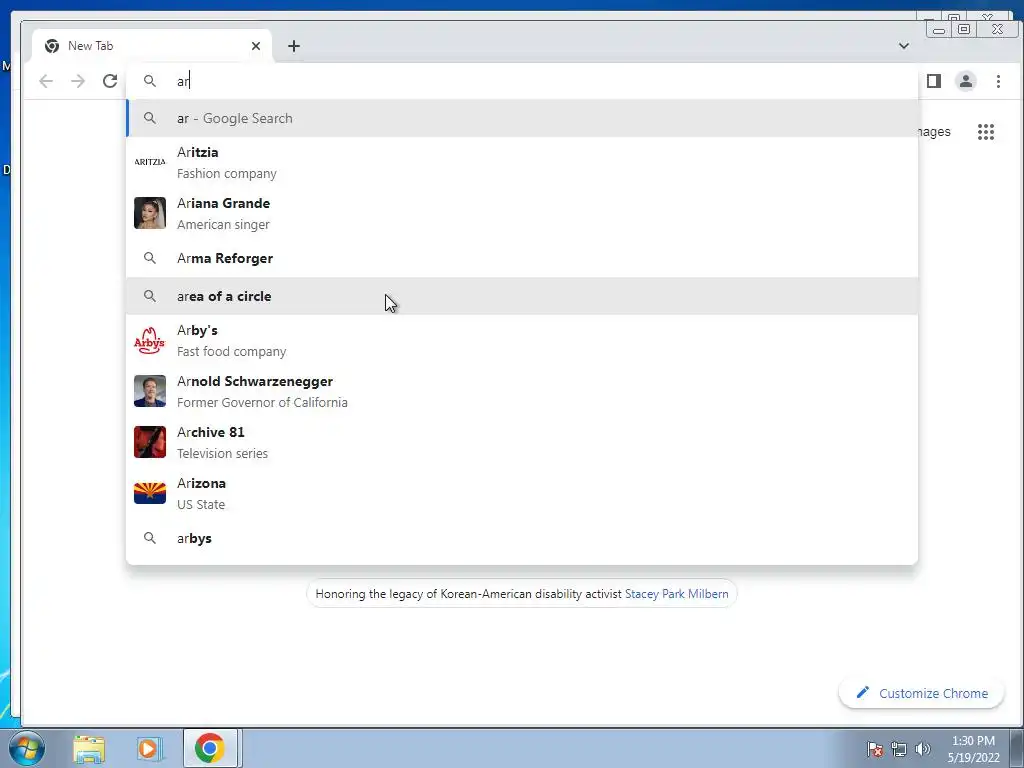Toggle the side panel icon
1024x768 pixels.
[934, 81]
